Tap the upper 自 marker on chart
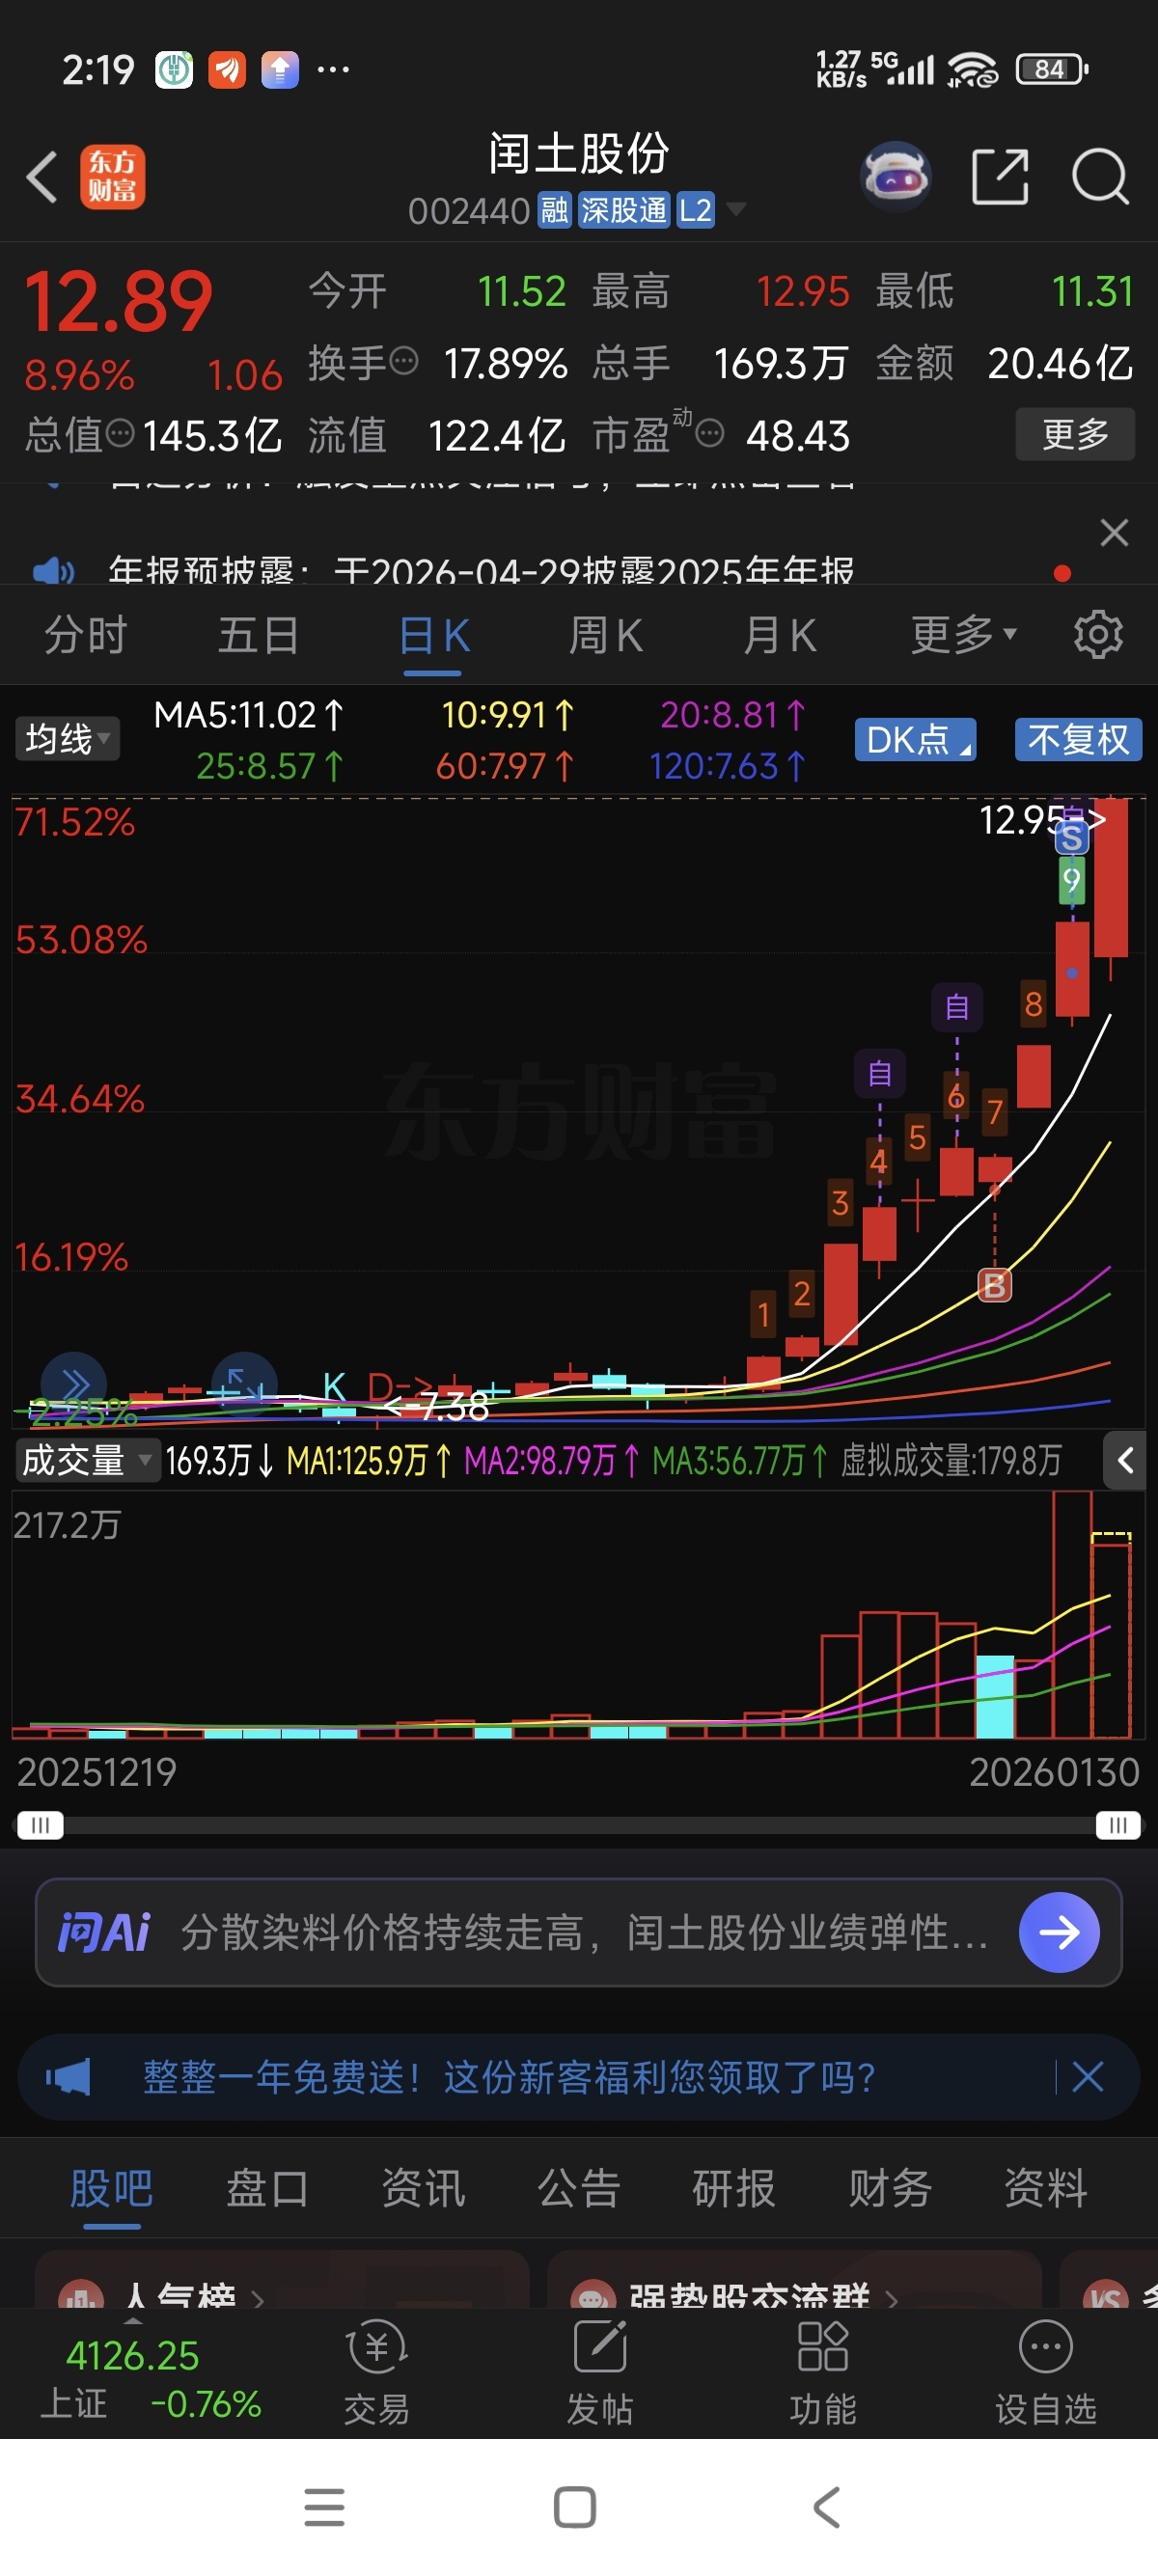 click(x=957, y=1007)
